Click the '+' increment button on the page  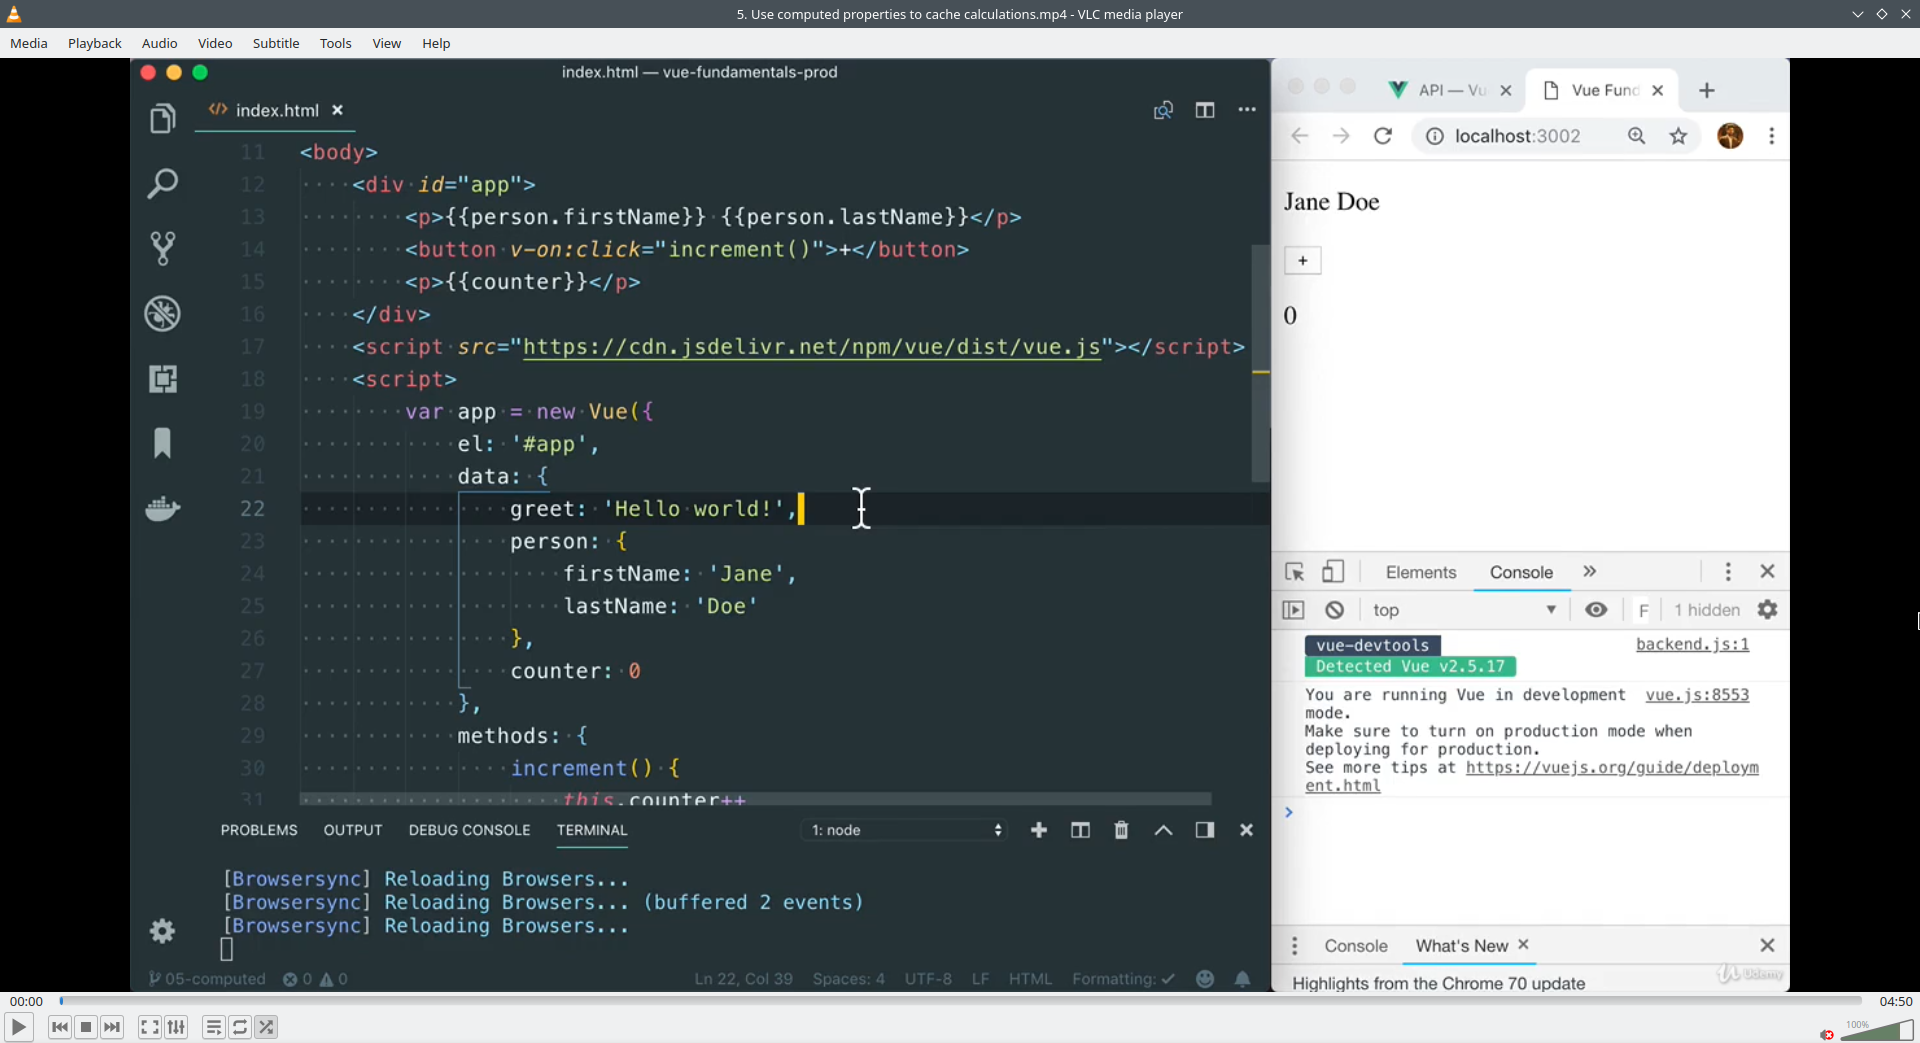(1302, 261)
